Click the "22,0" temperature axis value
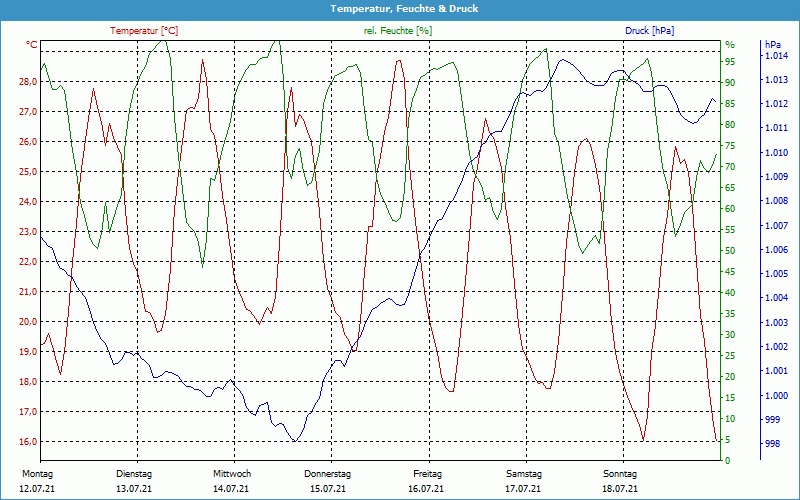The height and width of the screenshot is (500, 800). pos(29,262)
